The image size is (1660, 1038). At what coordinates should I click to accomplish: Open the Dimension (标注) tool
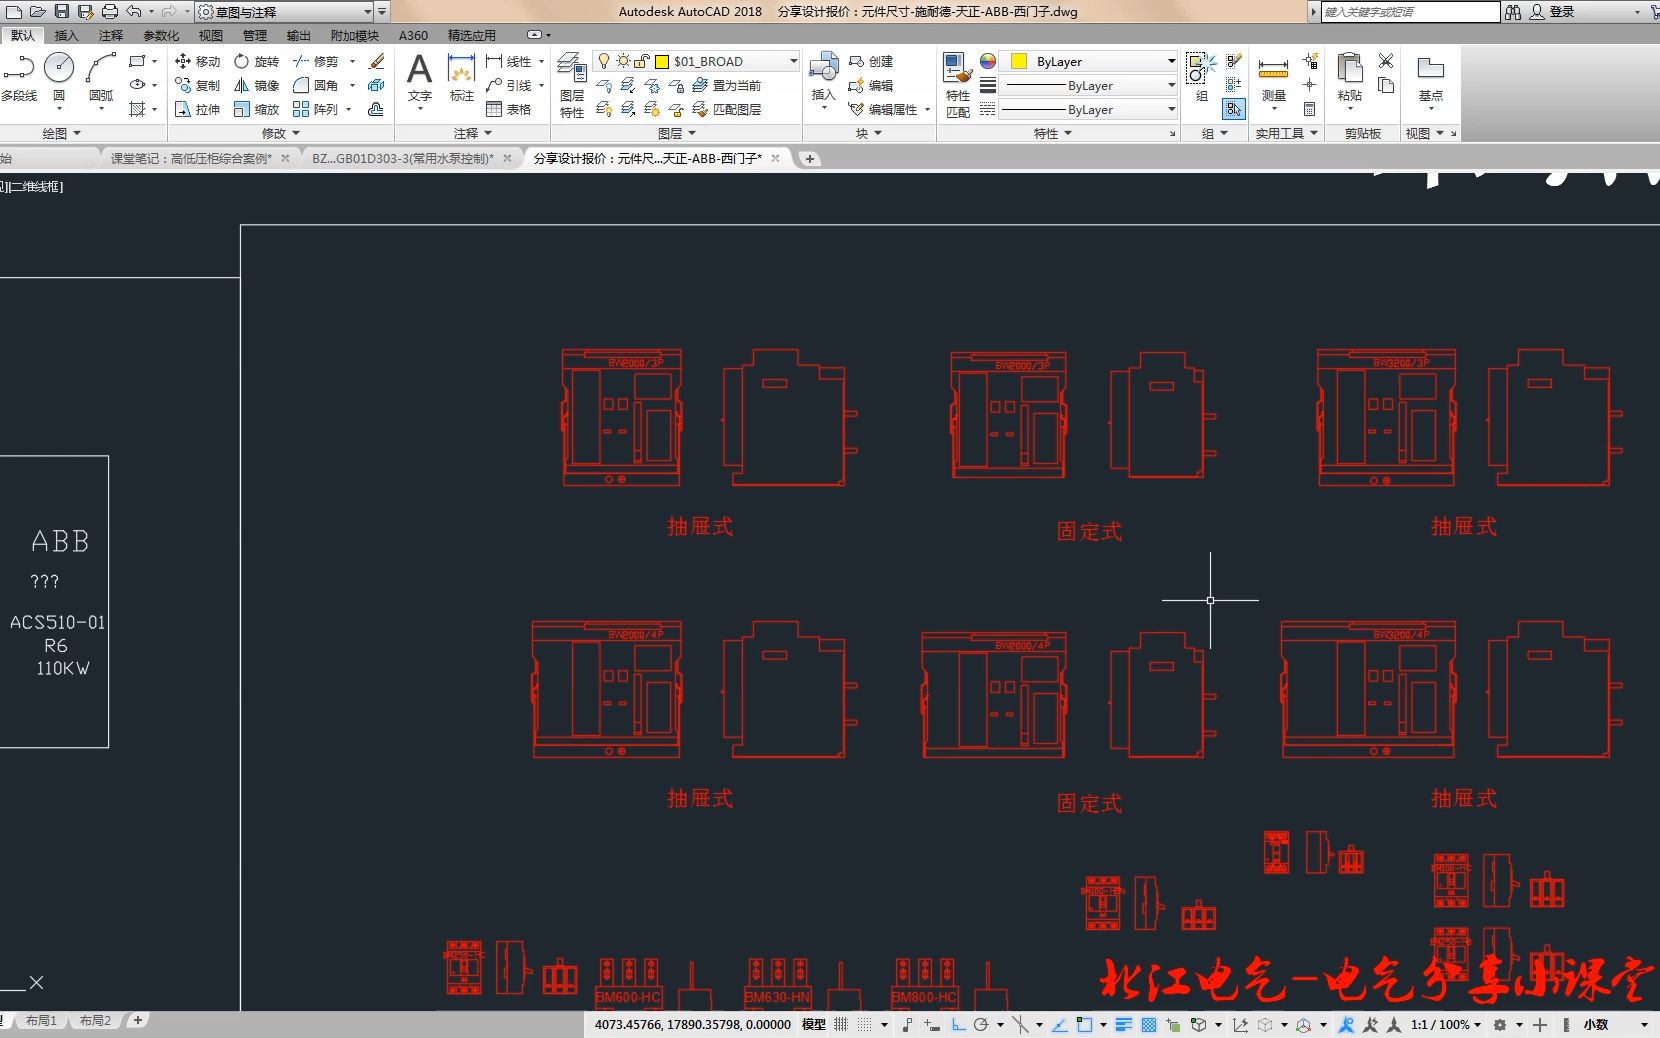[x=461, y=78]
